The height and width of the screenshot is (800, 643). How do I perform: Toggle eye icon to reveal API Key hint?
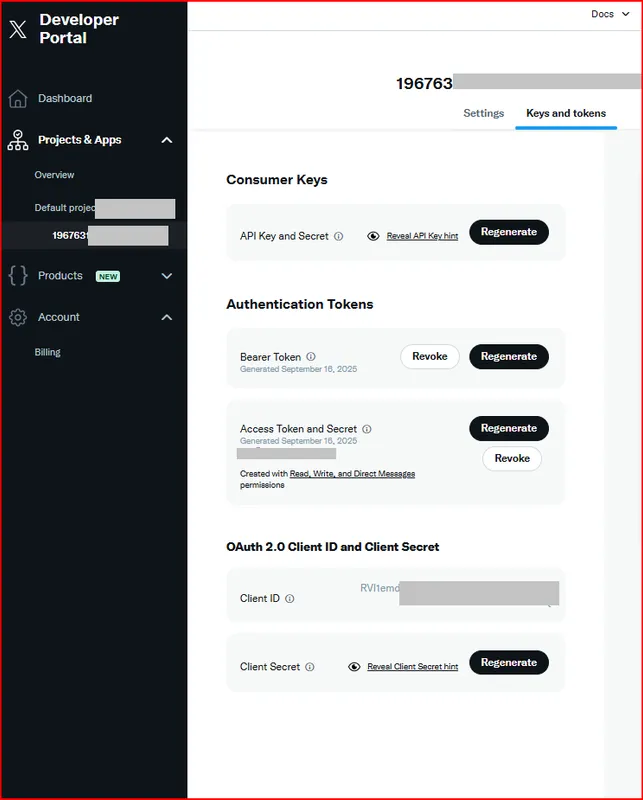[373, 236]
